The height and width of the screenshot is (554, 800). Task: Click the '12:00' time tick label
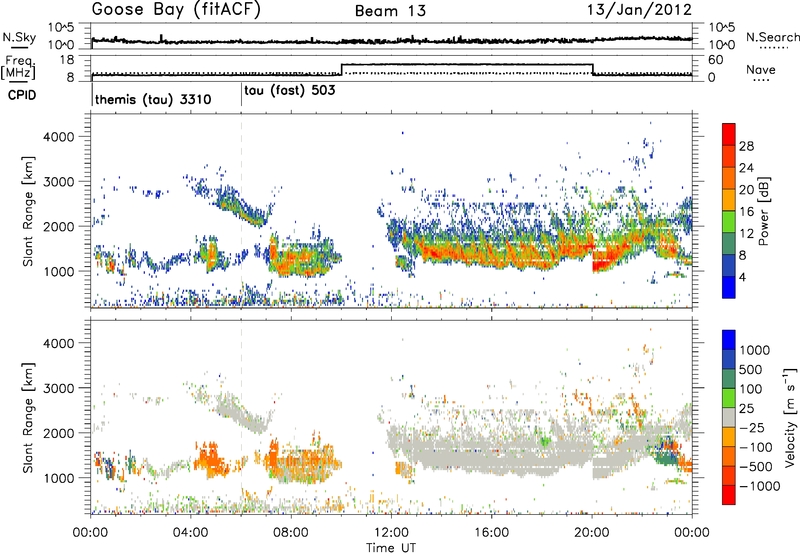391,533
